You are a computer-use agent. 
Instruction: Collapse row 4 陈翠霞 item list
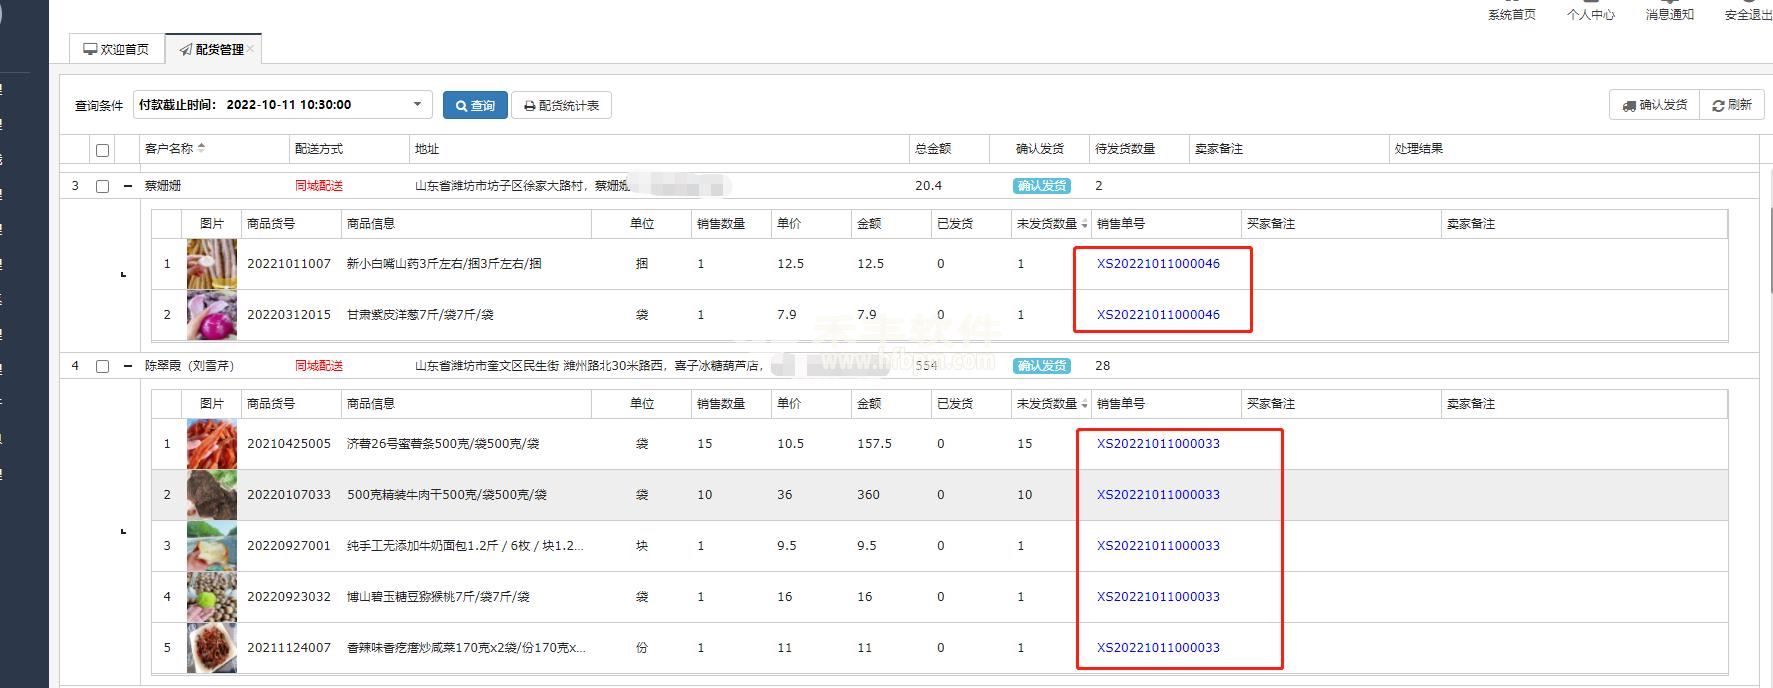pos(128,366)
